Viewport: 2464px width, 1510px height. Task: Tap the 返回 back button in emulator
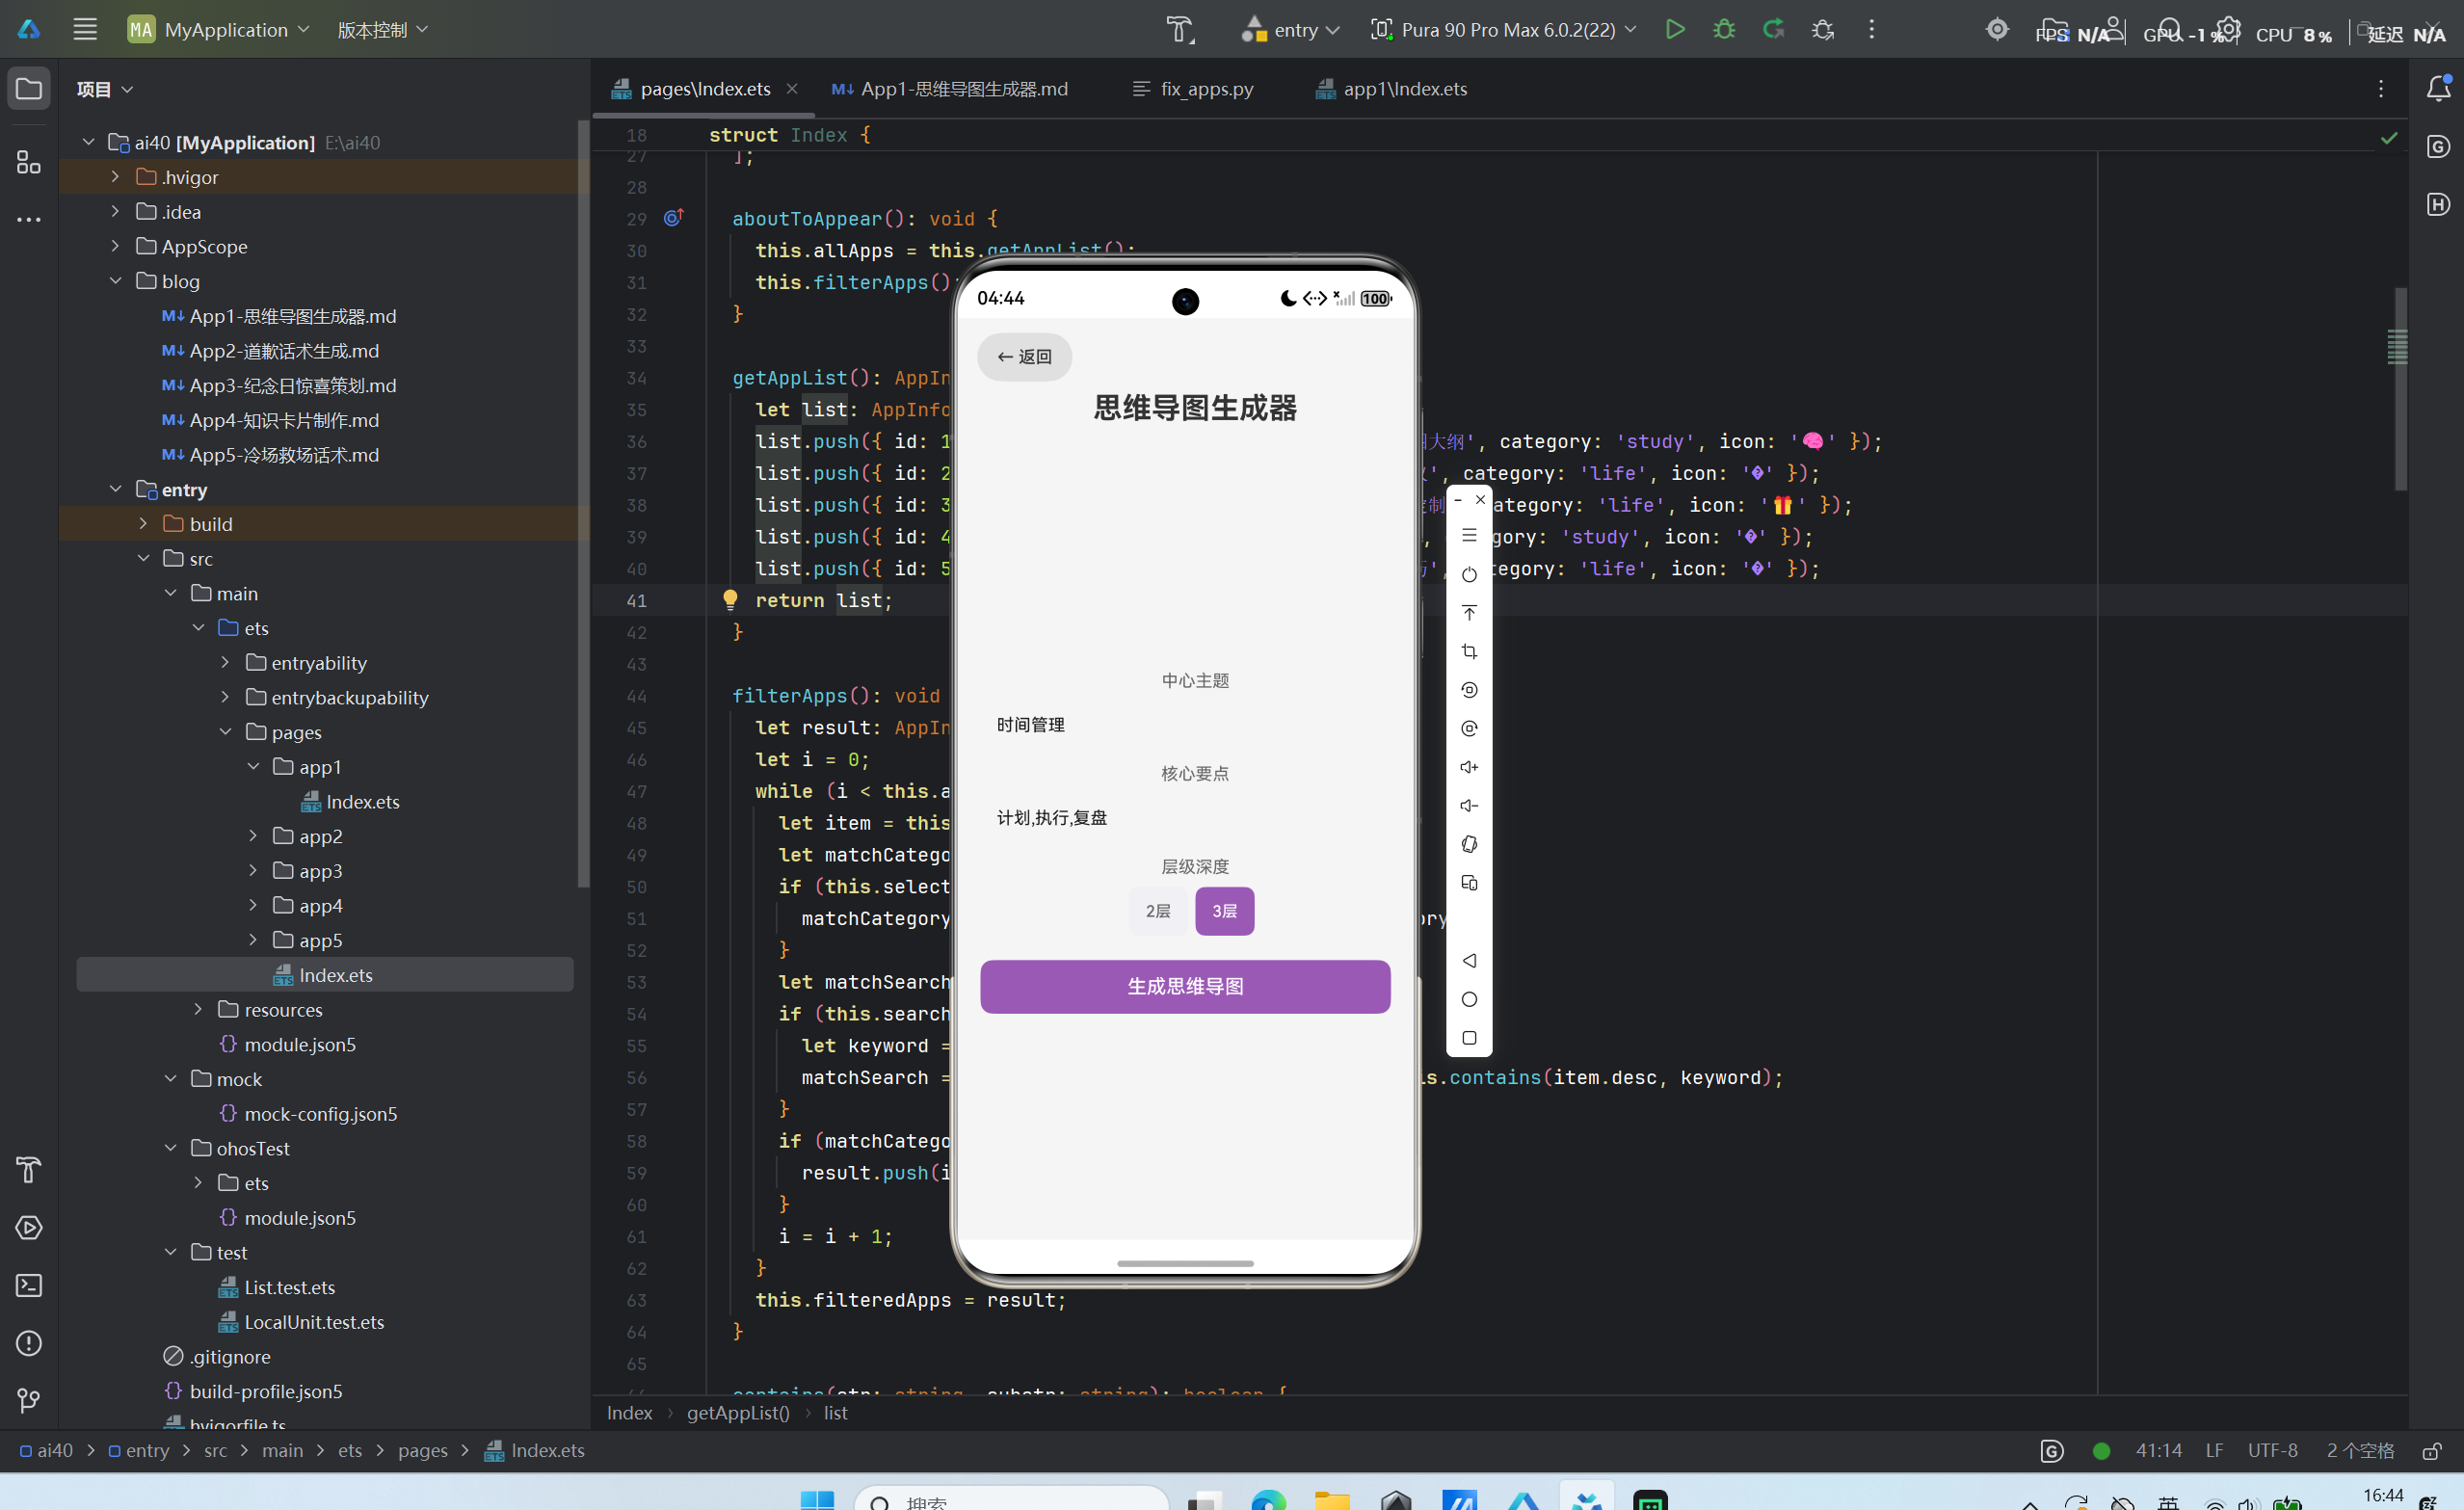[1024, 357]
